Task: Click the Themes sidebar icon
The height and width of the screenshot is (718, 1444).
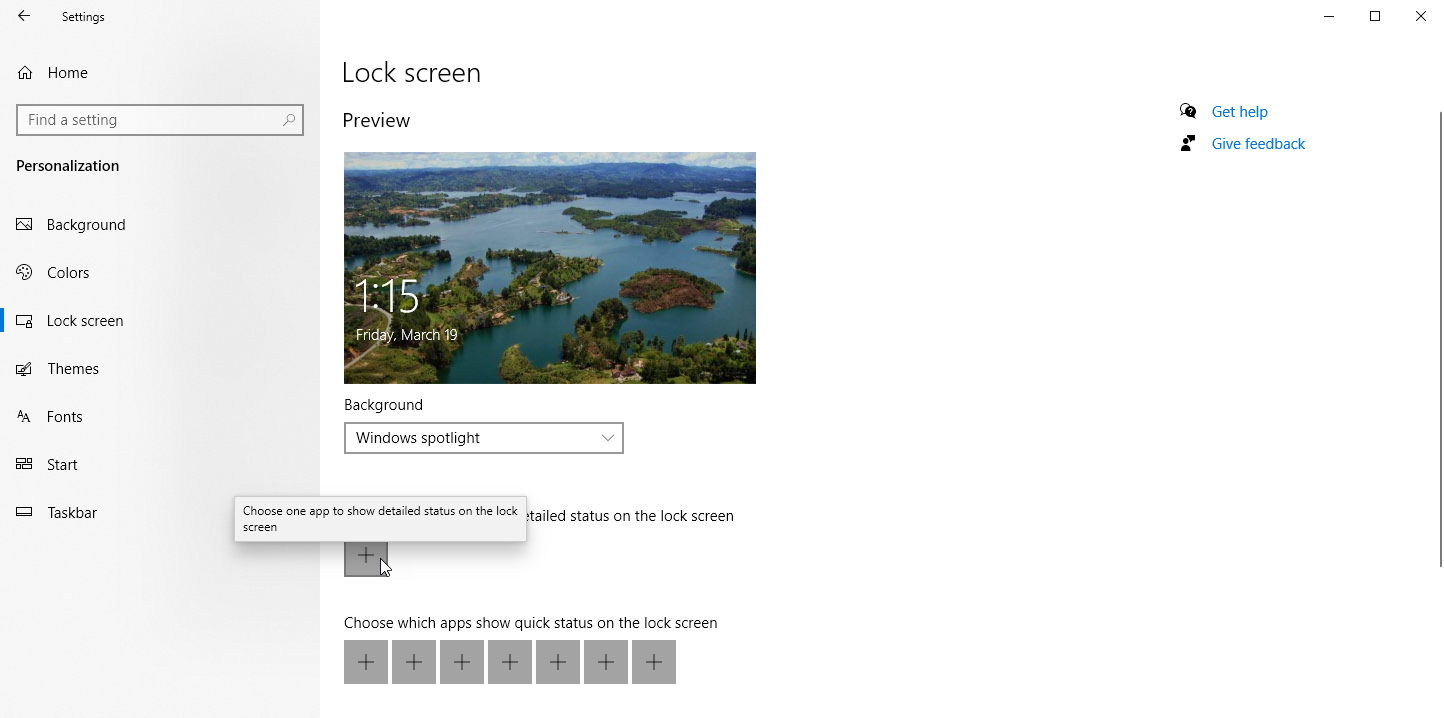Action: (x=25, y=369)
